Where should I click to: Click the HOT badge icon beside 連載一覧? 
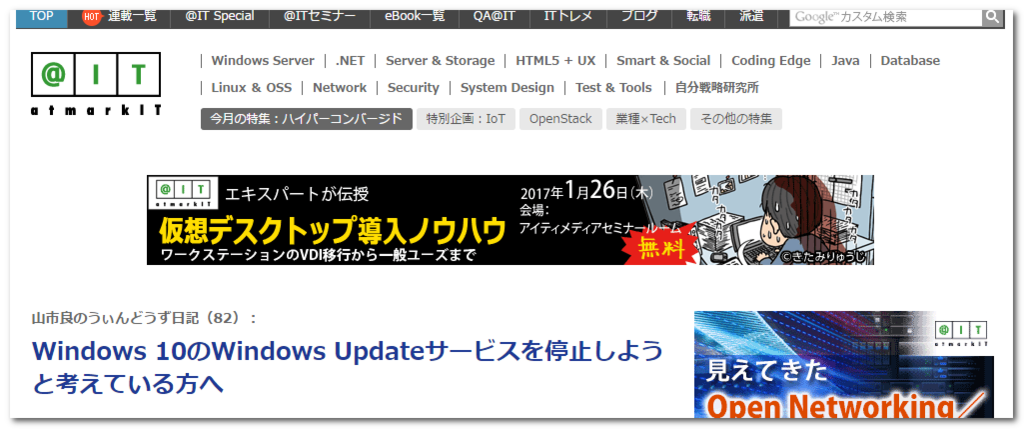point(92,18)
